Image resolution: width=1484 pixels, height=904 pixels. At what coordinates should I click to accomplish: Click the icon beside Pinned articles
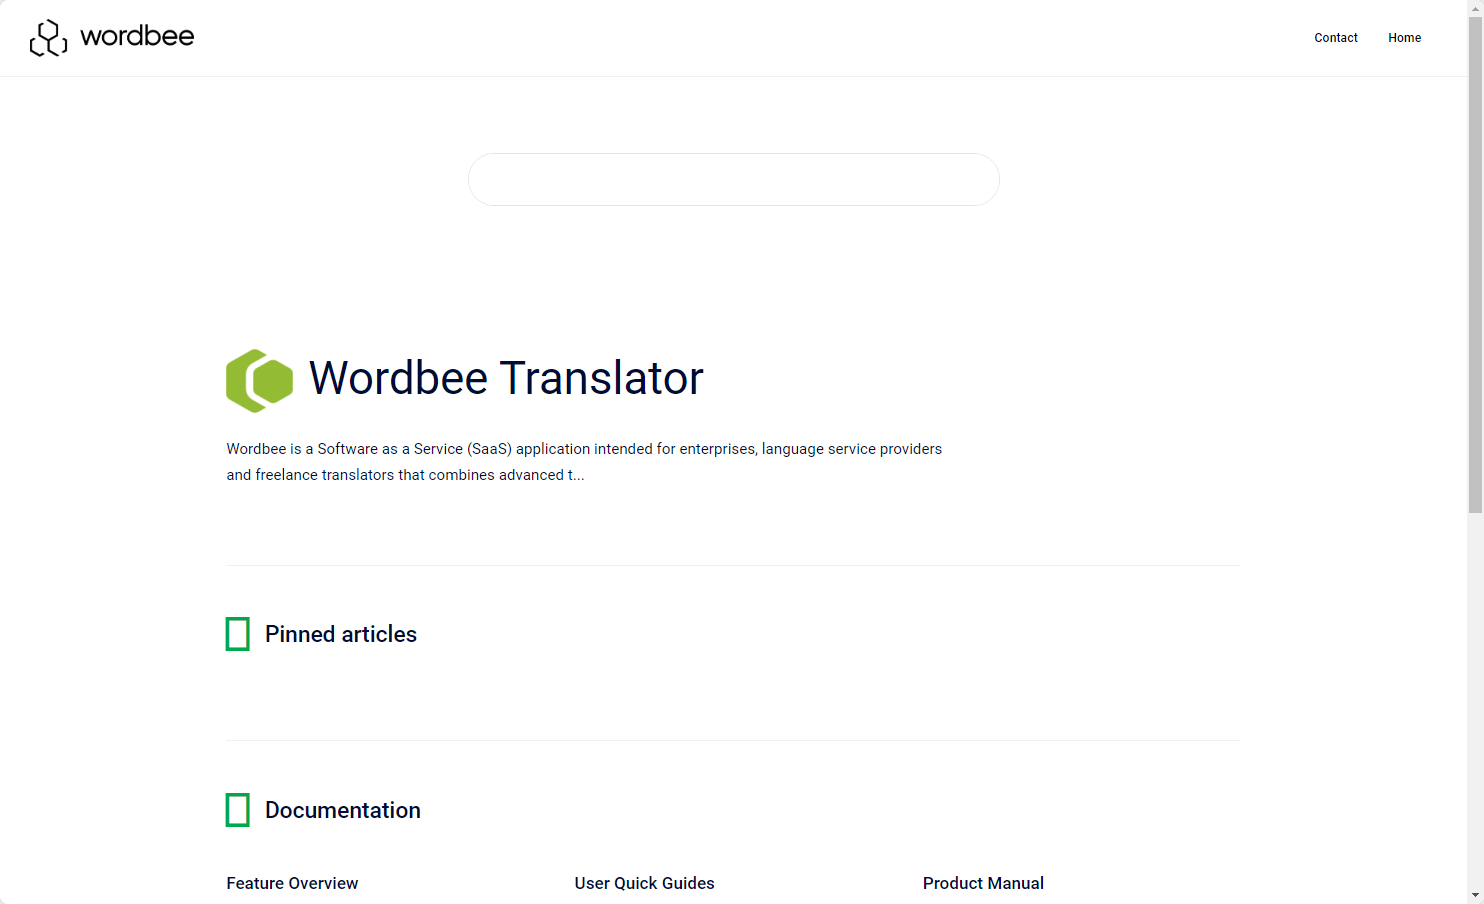[x=238, y=634]
